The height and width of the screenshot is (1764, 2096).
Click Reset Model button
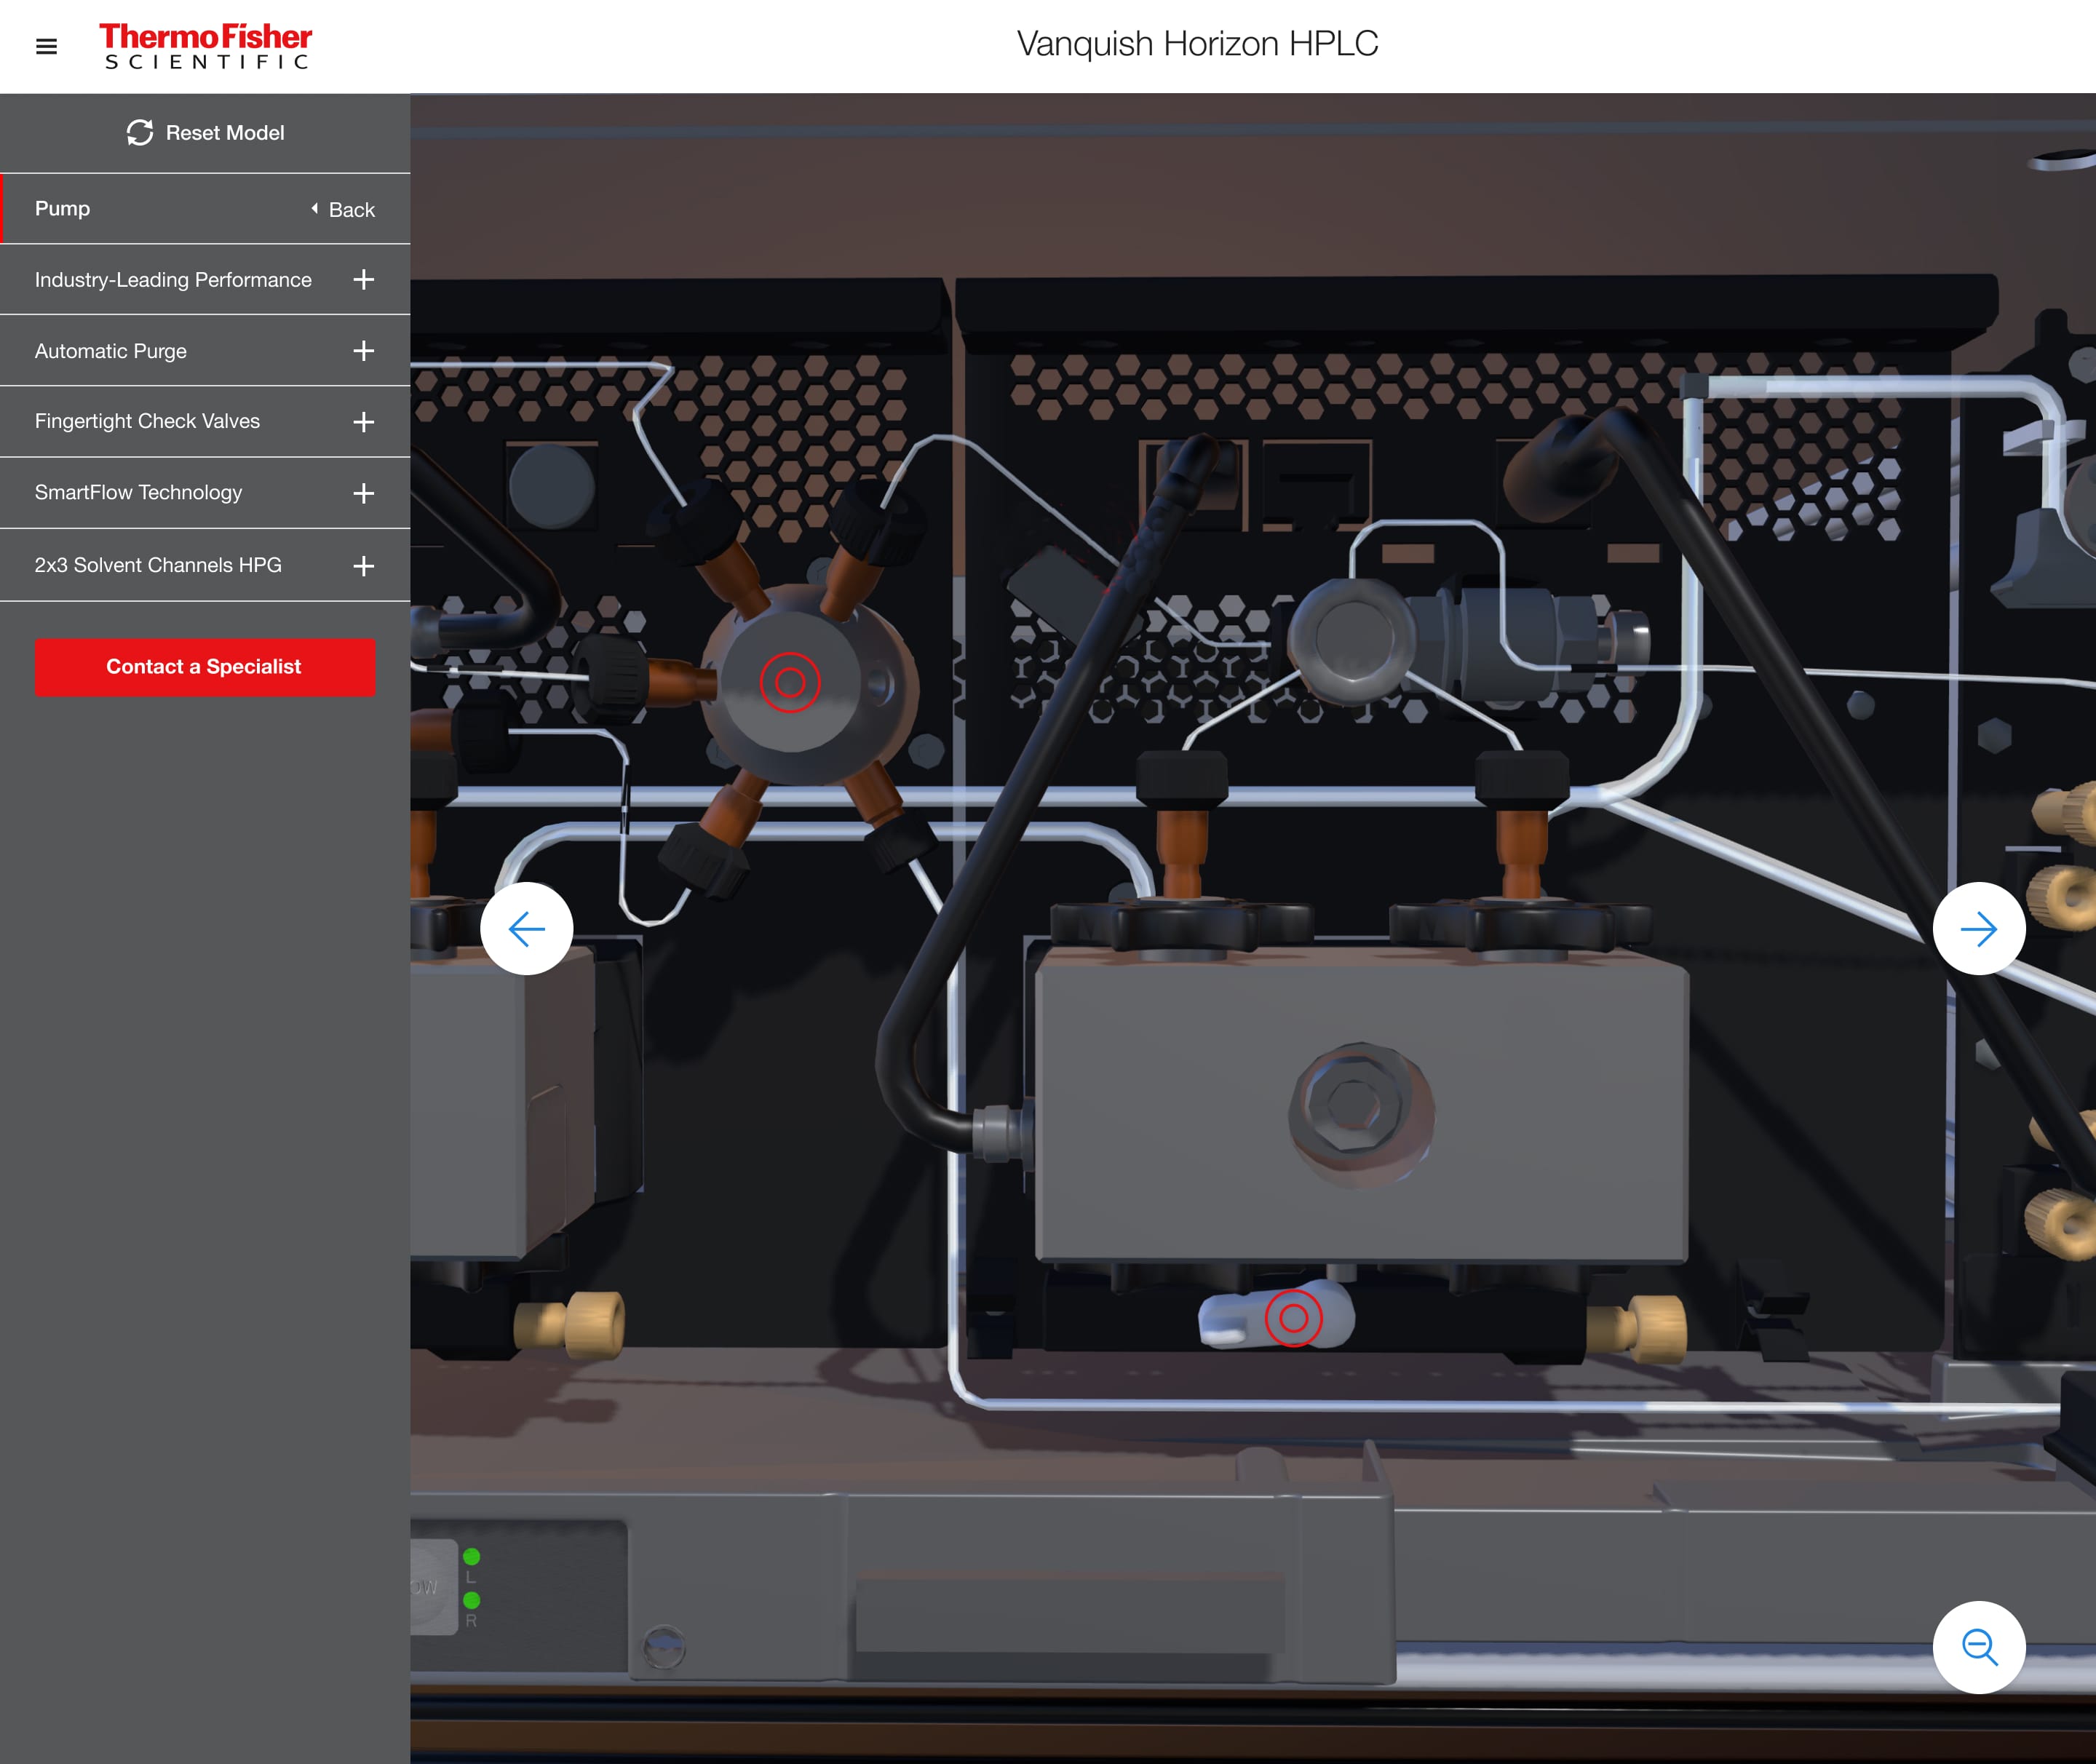pyautogui.click(x=203, y=131)
